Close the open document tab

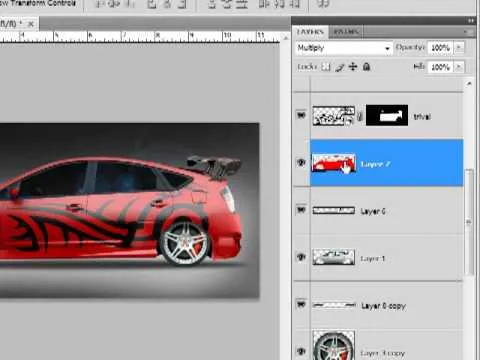click(x=30, y=24)
